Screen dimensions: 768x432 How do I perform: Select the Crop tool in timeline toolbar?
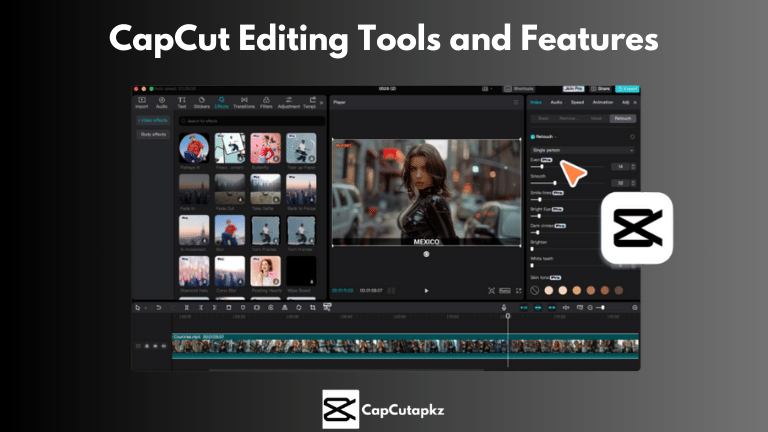click(x=312, y=308)
